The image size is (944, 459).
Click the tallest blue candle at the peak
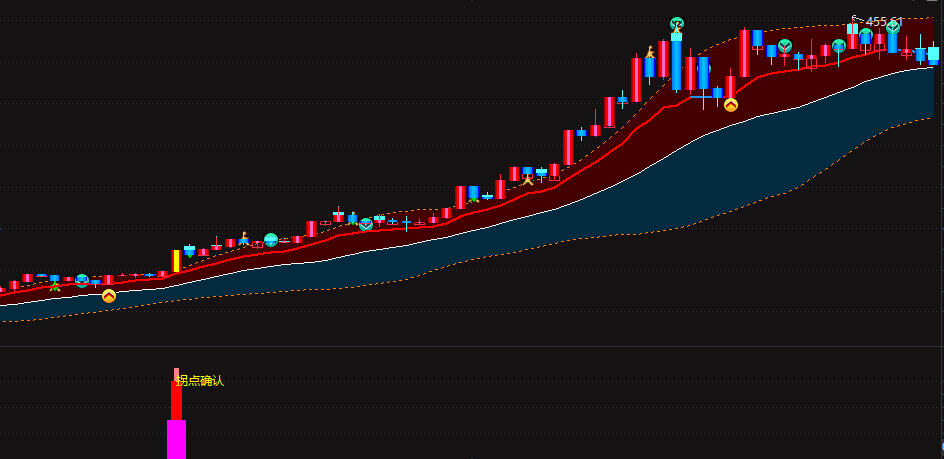pyautogui.click(x=677, y=61)
